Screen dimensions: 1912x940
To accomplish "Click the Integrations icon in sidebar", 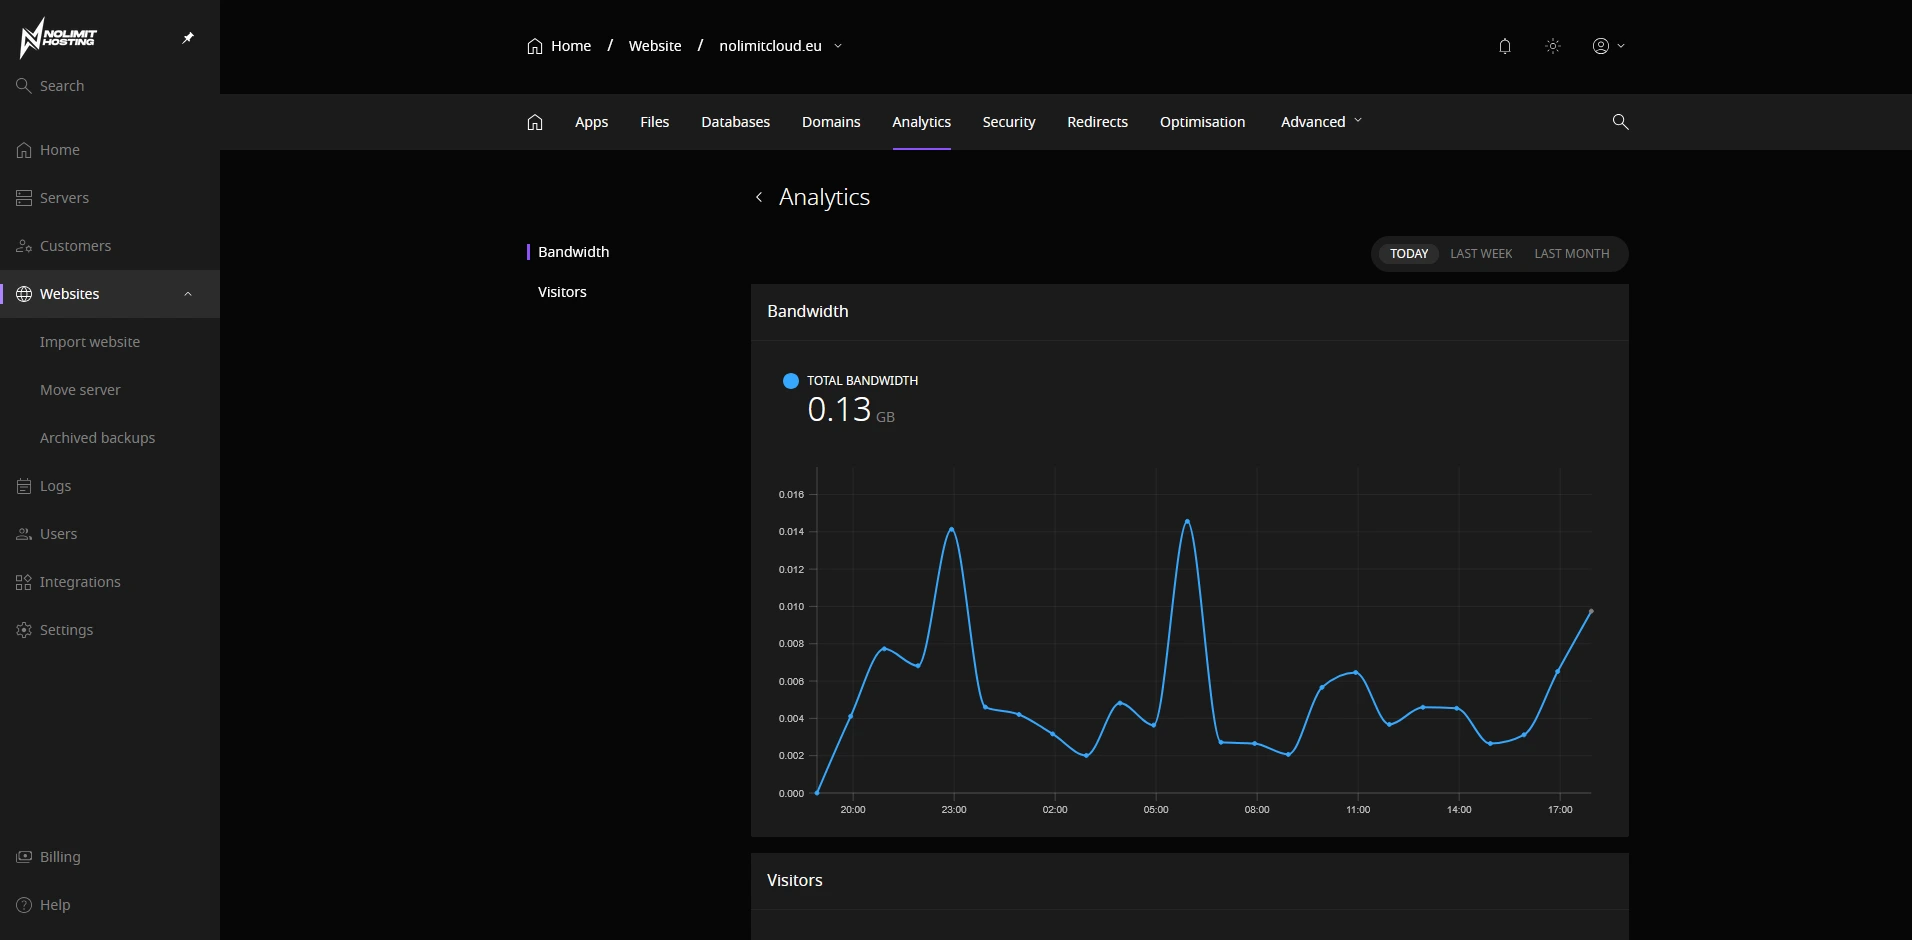I will 24,582.
